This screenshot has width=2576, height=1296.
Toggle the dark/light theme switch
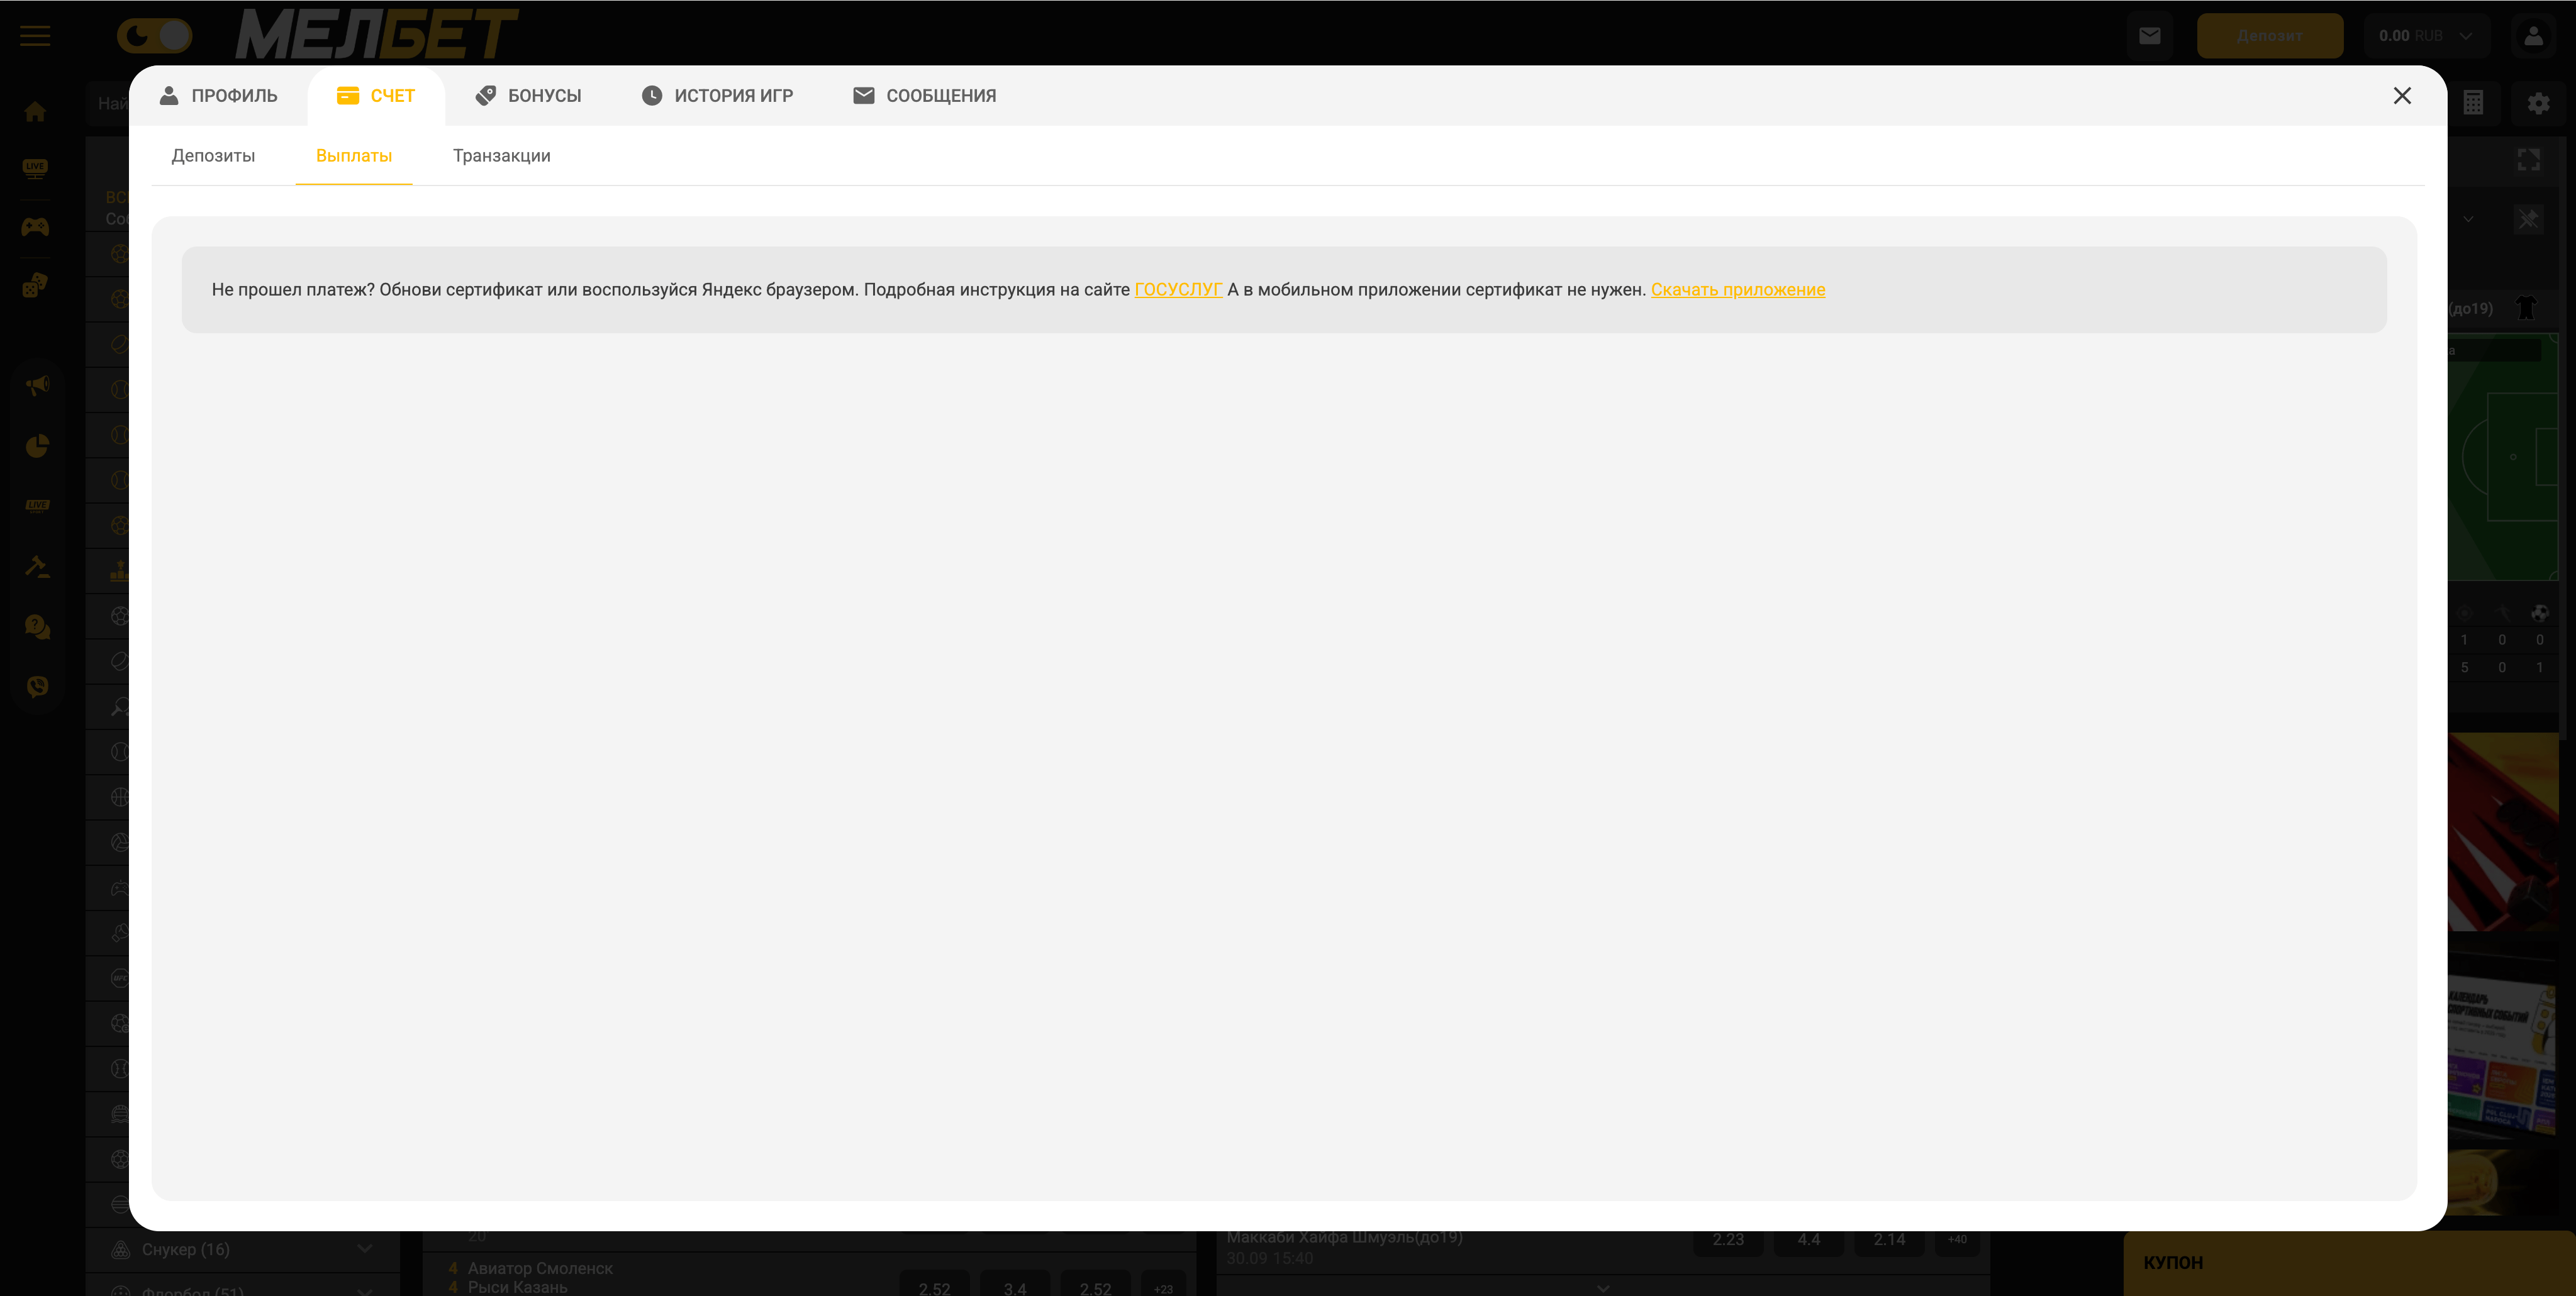coord(154,36)
